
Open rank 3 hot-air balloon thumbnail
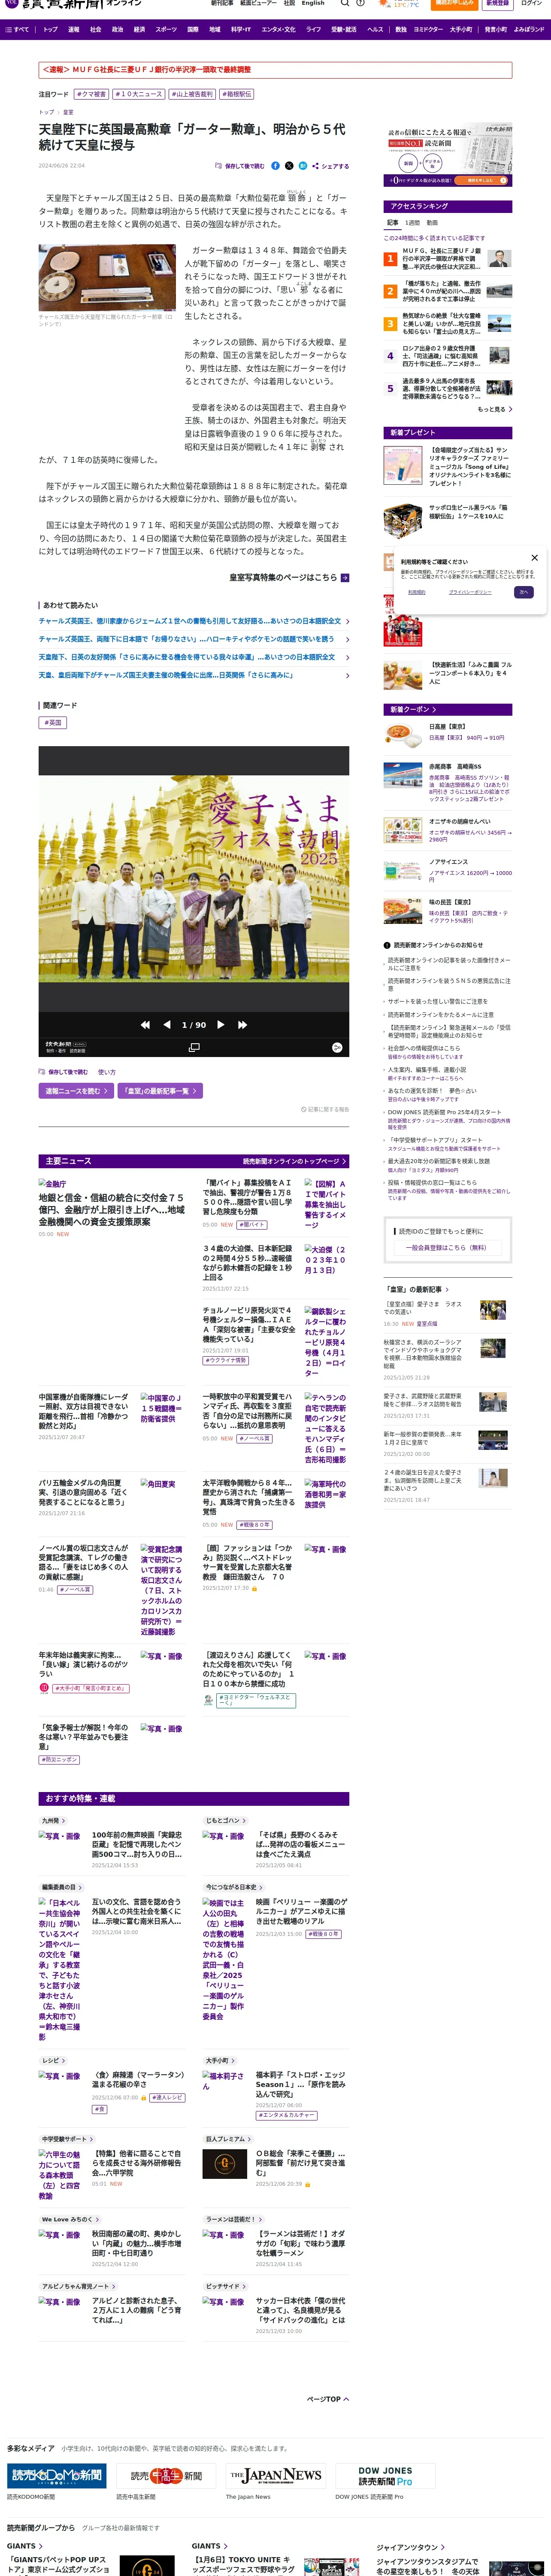coord(499,323)
